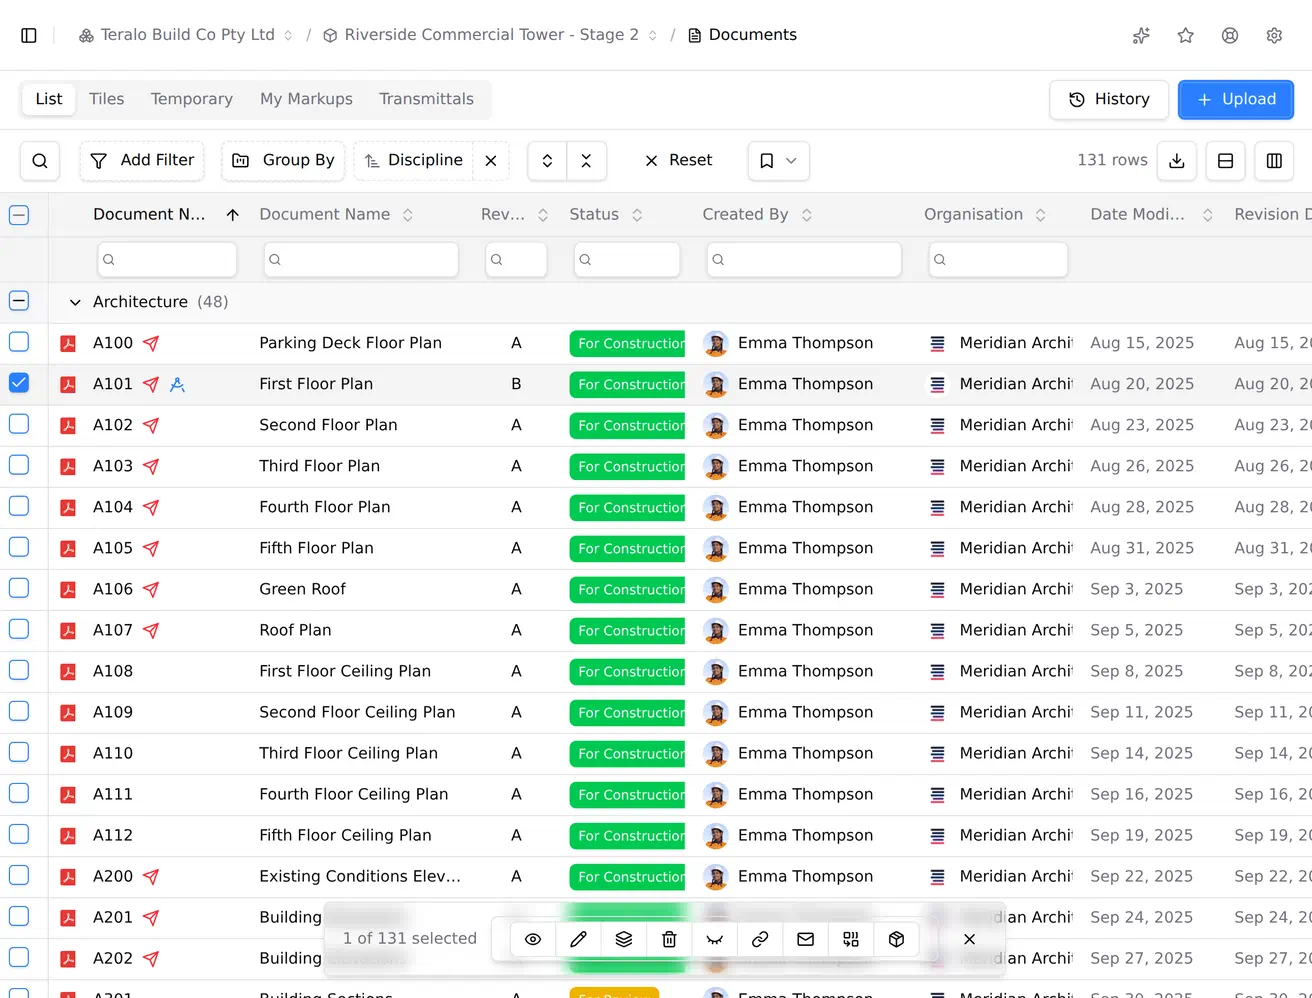View selected document with eye icon
Viewport: 1312px width, 998px height.
(533, 939)
